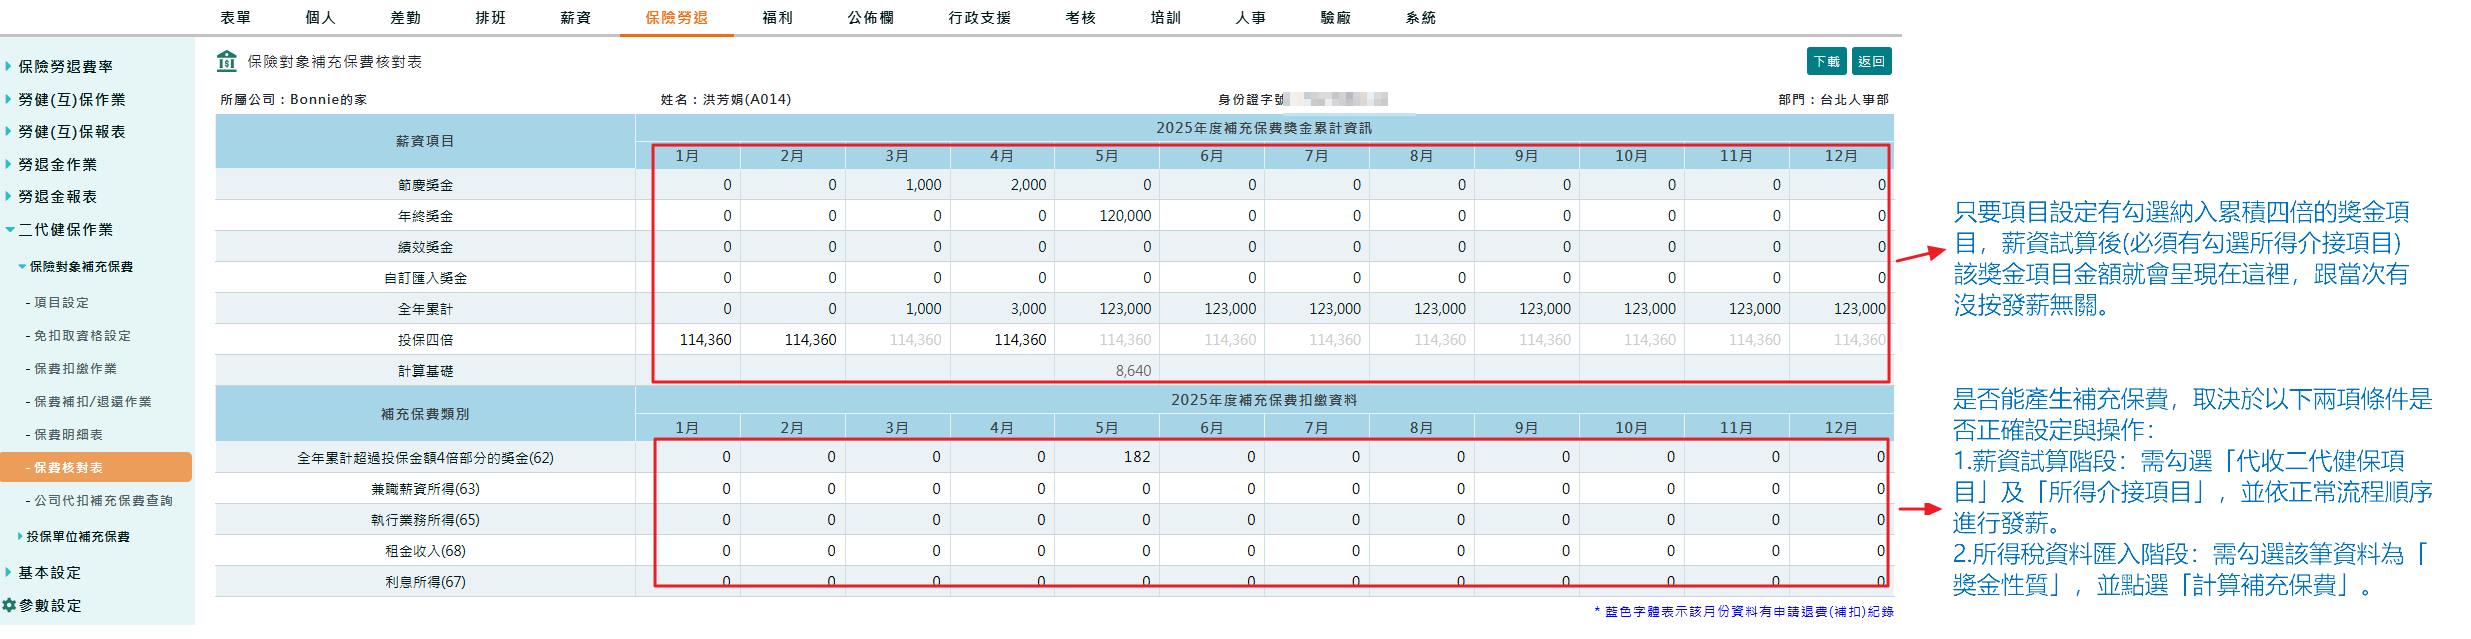Viewport: 2471px width, 639px height.
Task: Click the 2,000 value in 節慶獎金 row
Action: point(1028,184)
